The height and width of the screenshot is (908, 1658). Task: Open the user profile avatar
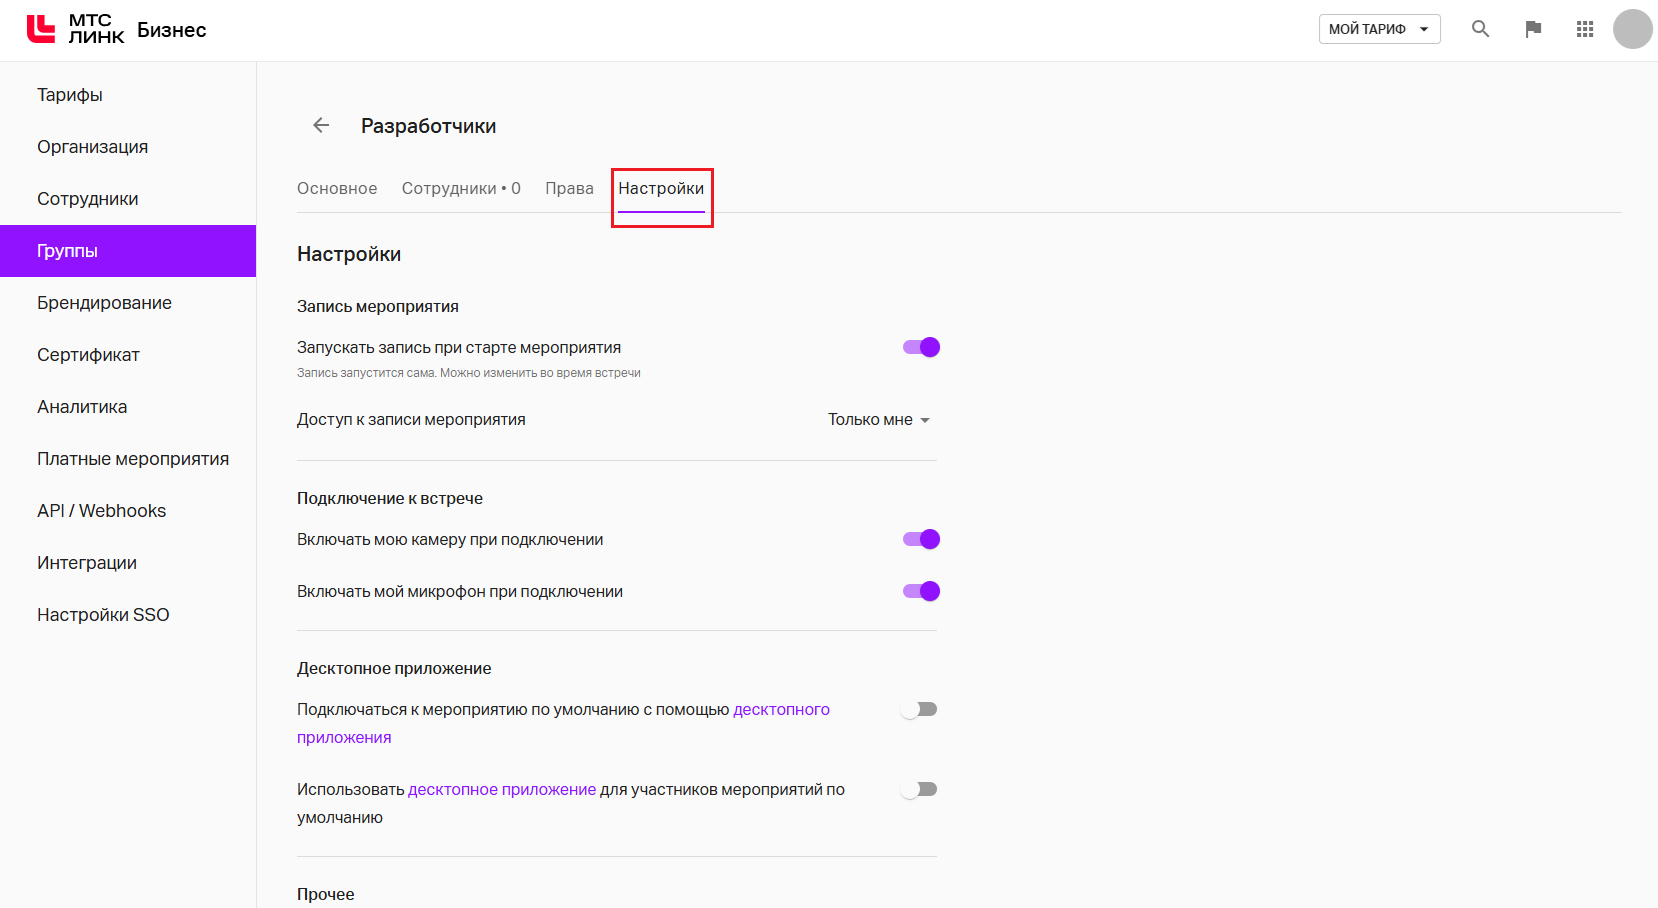coord(1632,29)
